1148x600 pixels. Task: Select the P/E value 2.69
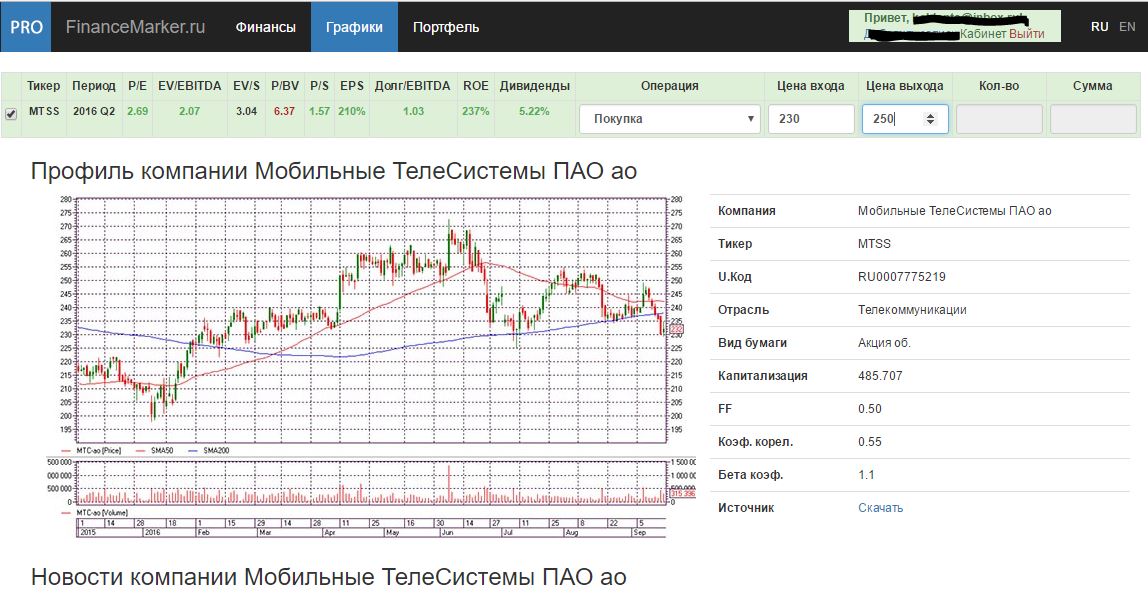(137, 111)
